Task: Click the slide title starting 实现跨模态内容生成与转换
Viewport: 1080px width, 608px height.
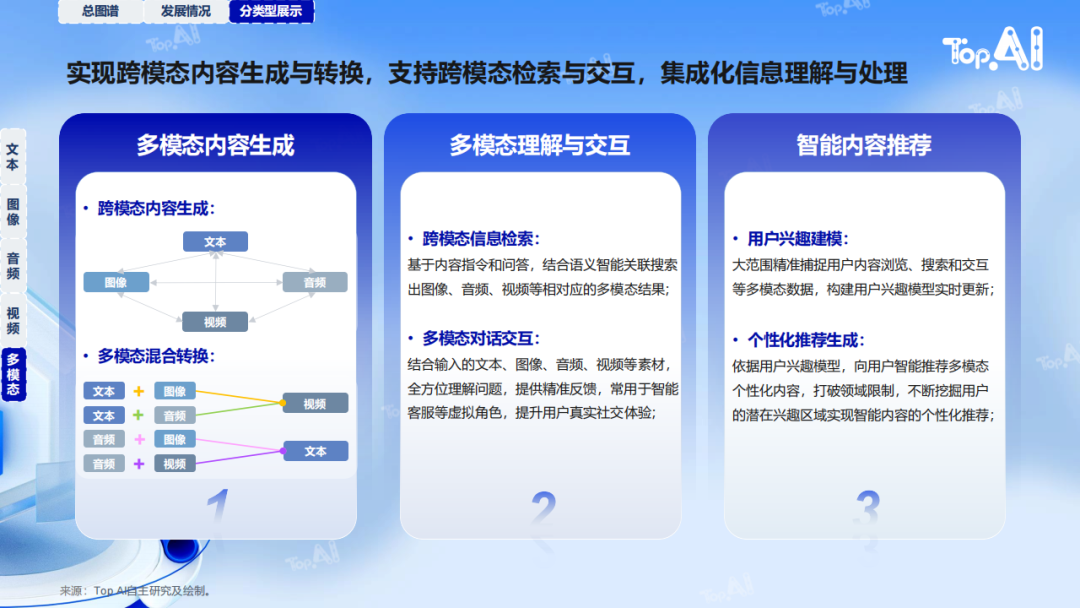Action: 487,73
